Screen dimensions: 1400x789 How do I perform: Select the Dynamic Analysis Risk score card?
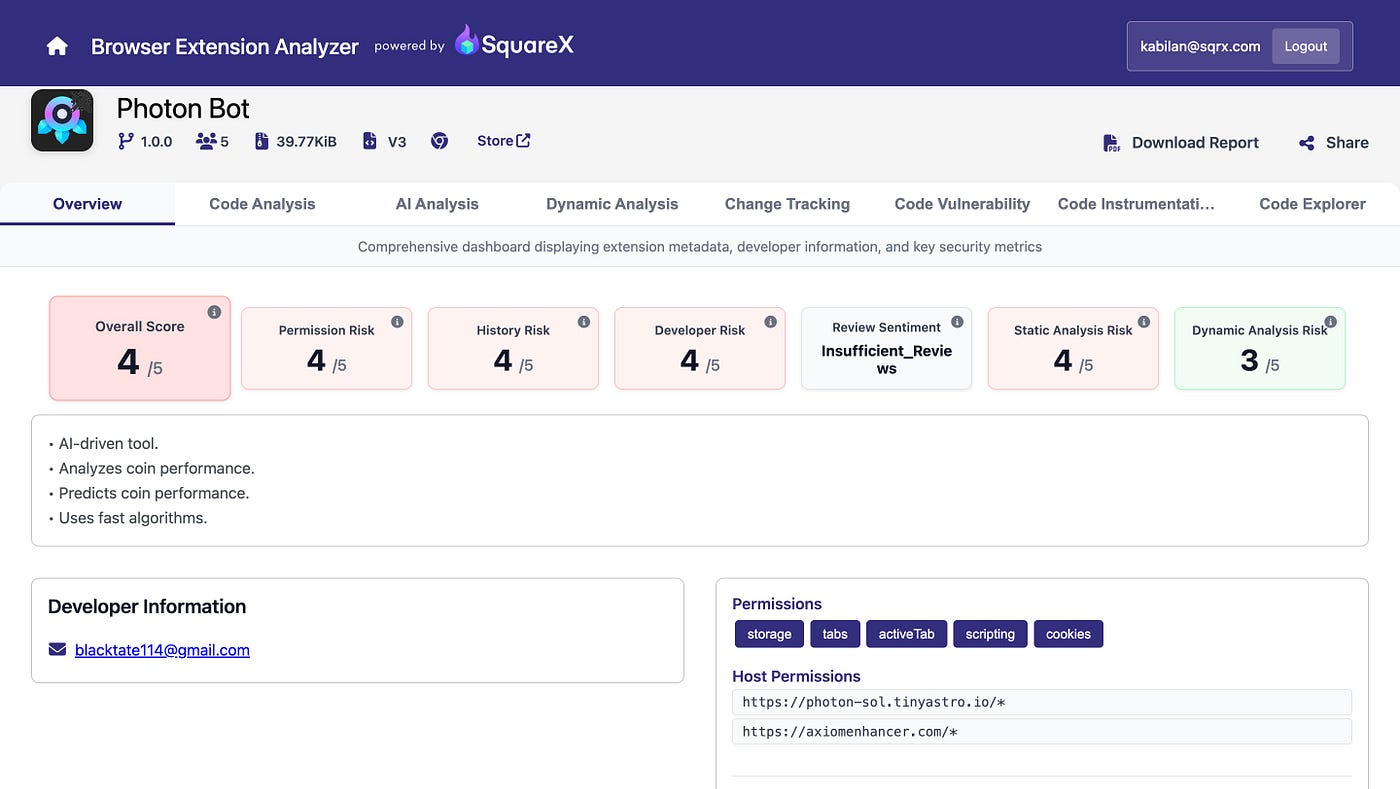(1260, 348)
